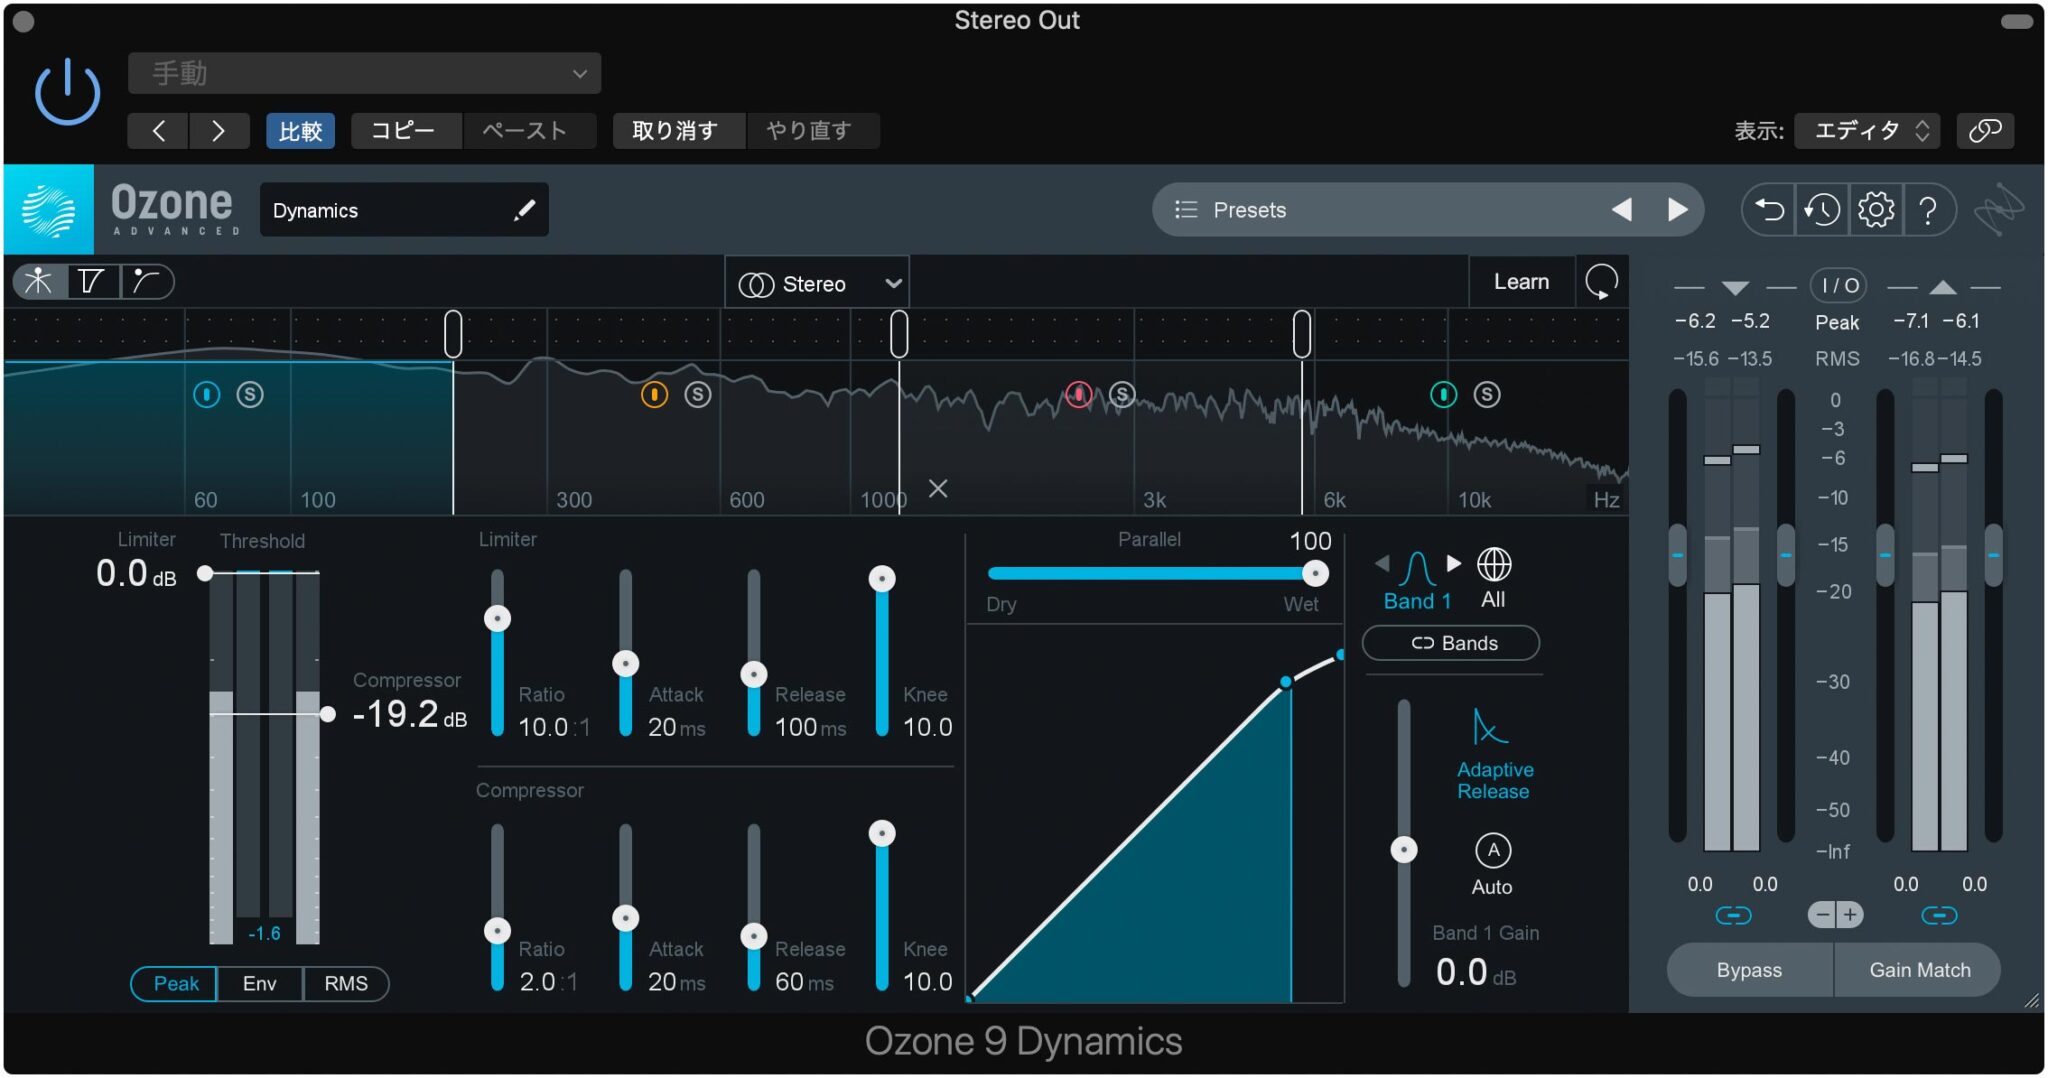Click the undo arrow icon in Ozone
Image resolution: width=2048 pixels, height=1078 pixels.
[1769, 210]
